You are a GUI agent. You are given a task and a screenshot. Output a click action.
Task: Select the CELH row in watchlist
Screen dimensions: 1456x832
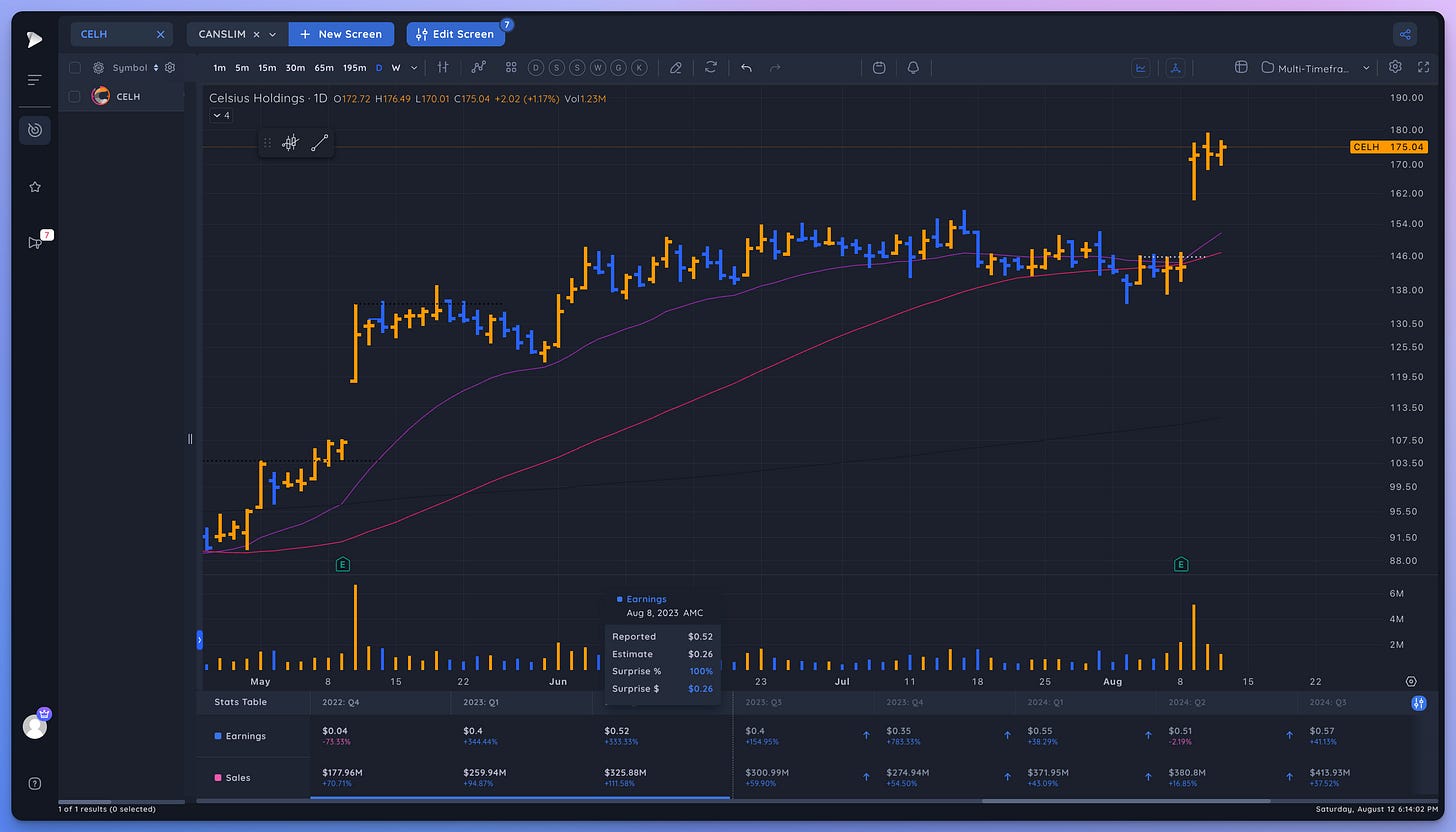click(121, 96)
